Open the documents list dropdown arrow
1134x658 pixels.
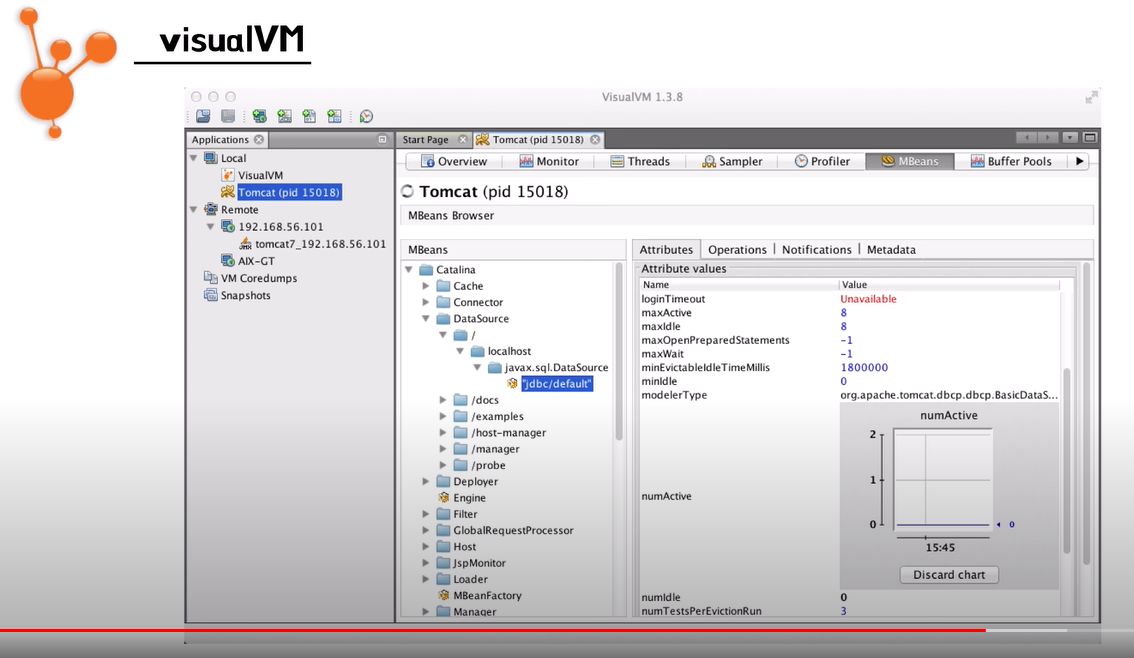point(1070,137)
